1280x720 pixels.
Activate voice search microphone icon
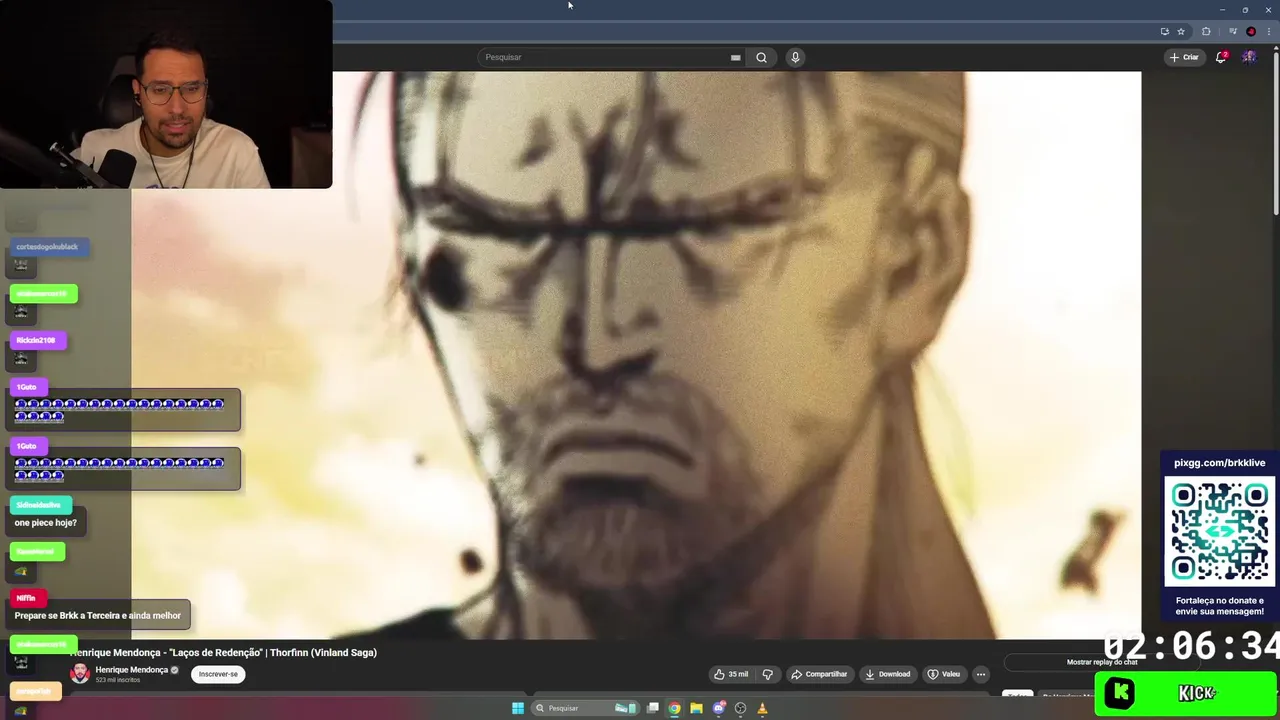click(795, 57)
